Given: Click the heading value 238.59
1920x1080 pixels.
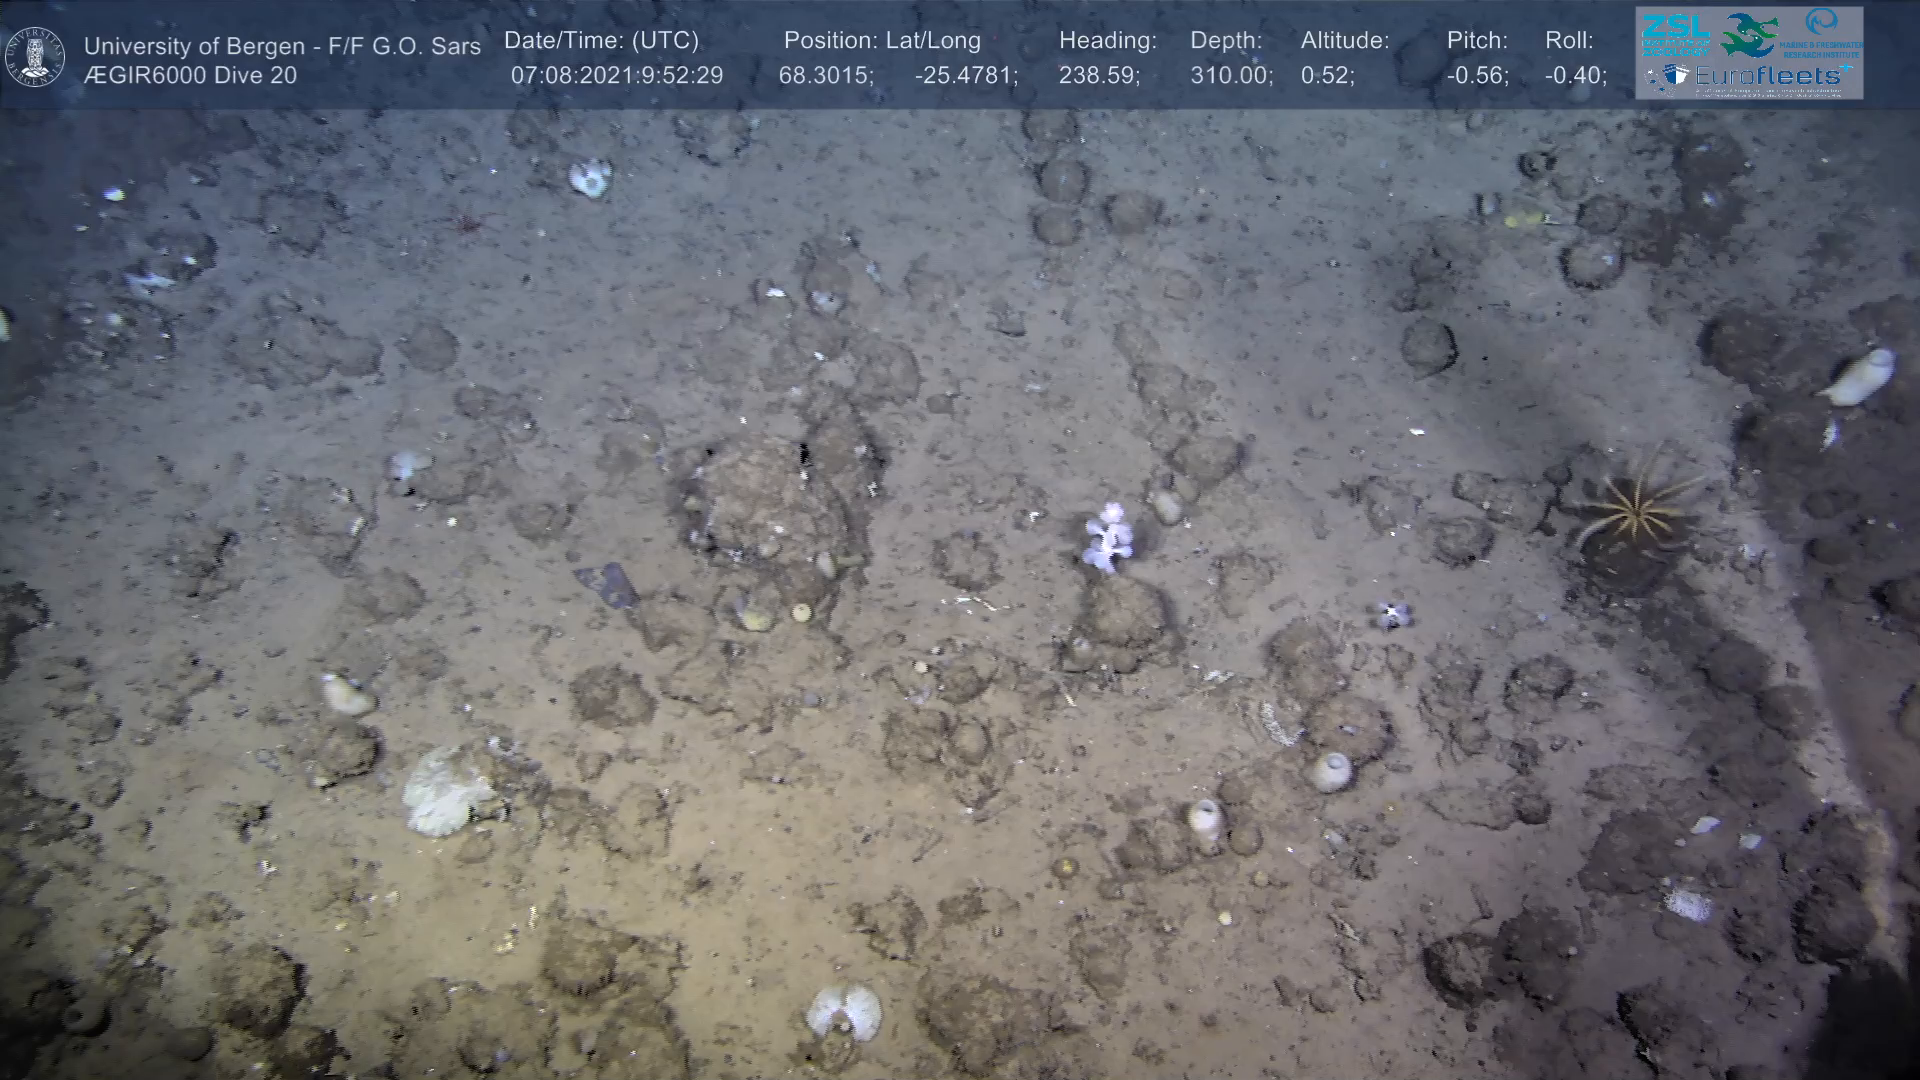Looking at the screenshot, I should click(1099, 76).
